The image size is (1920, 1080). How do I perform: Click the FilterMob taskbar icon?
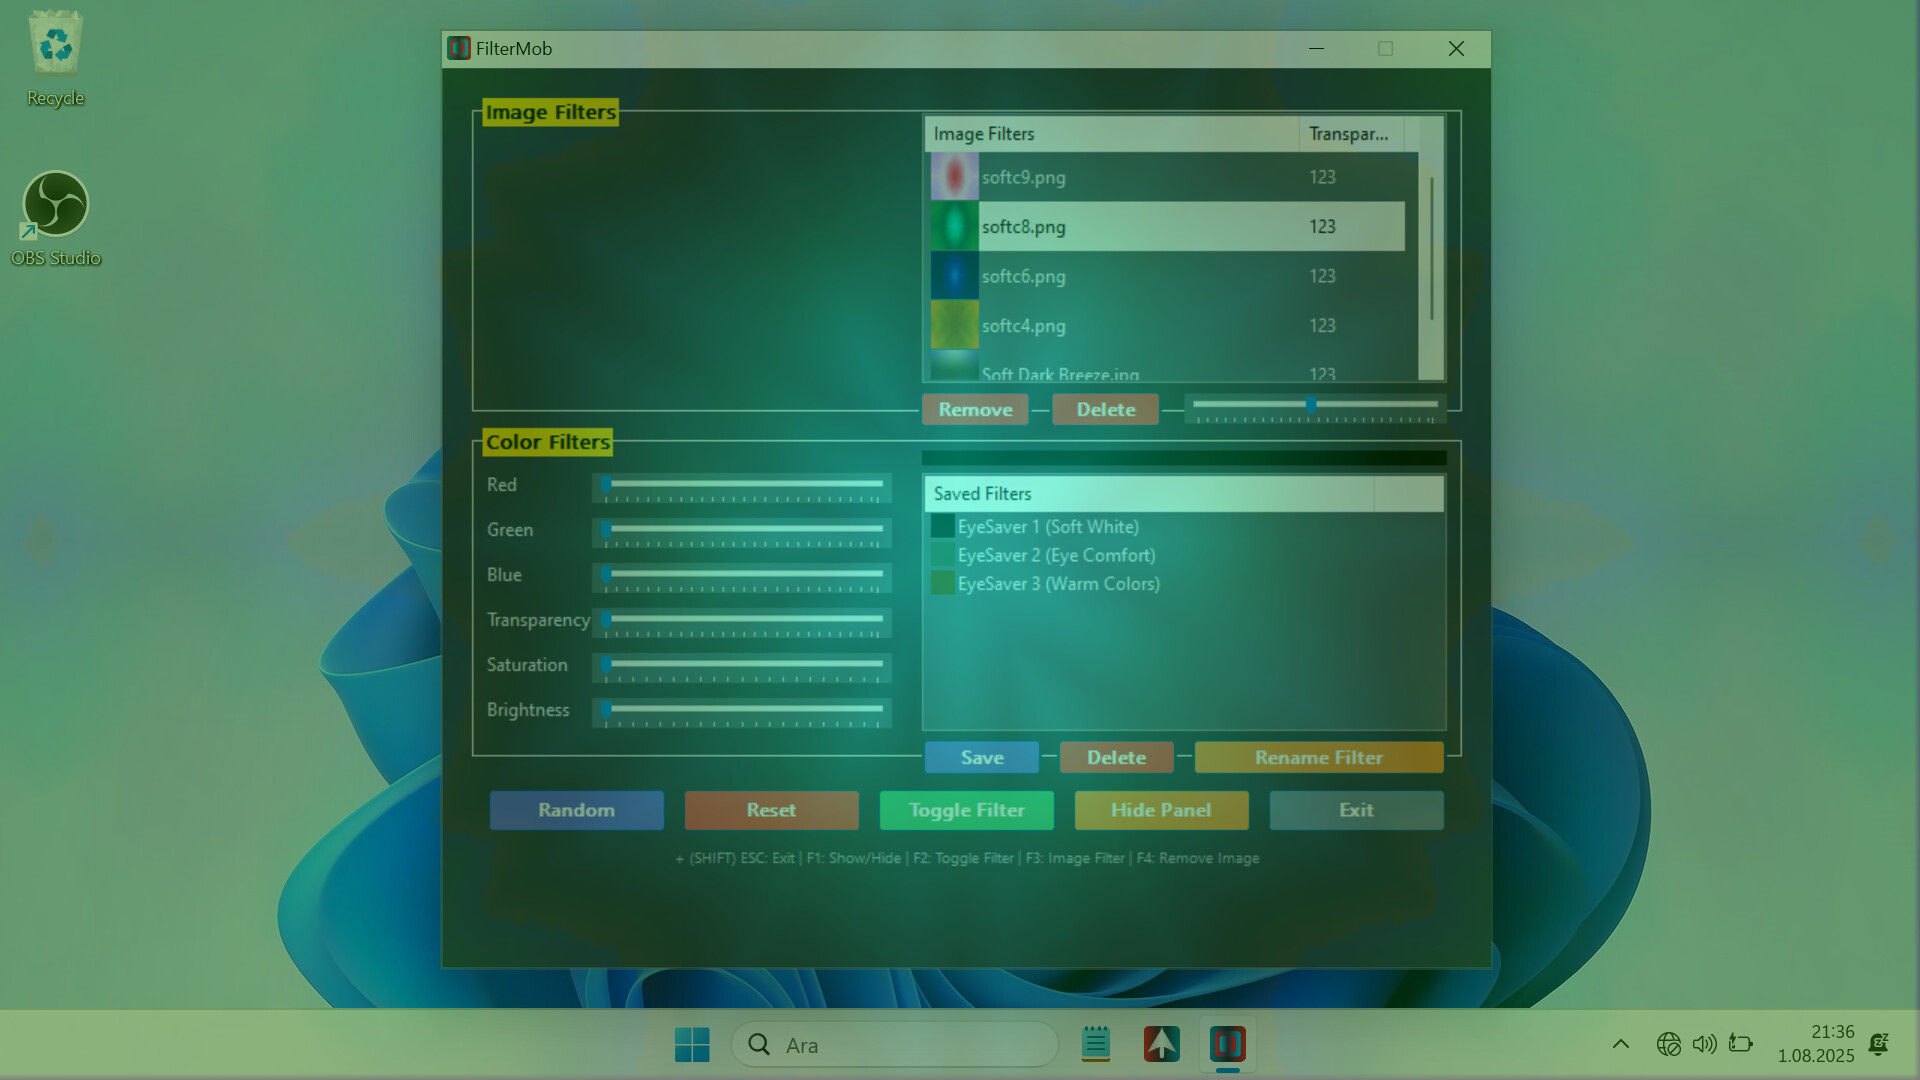[1227, 1045]
